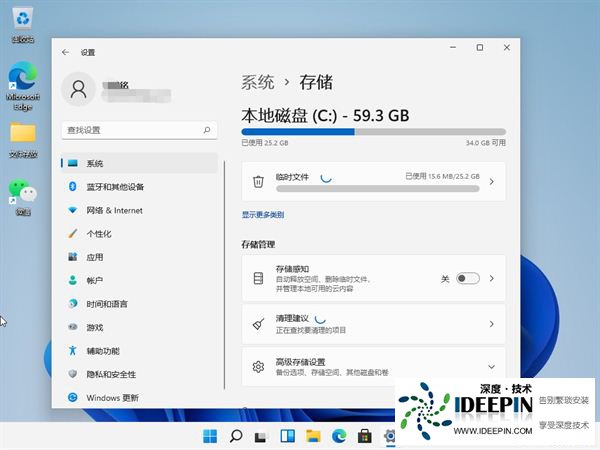Click the storage drive icon beside 存储感知

[x=258, y=278]
